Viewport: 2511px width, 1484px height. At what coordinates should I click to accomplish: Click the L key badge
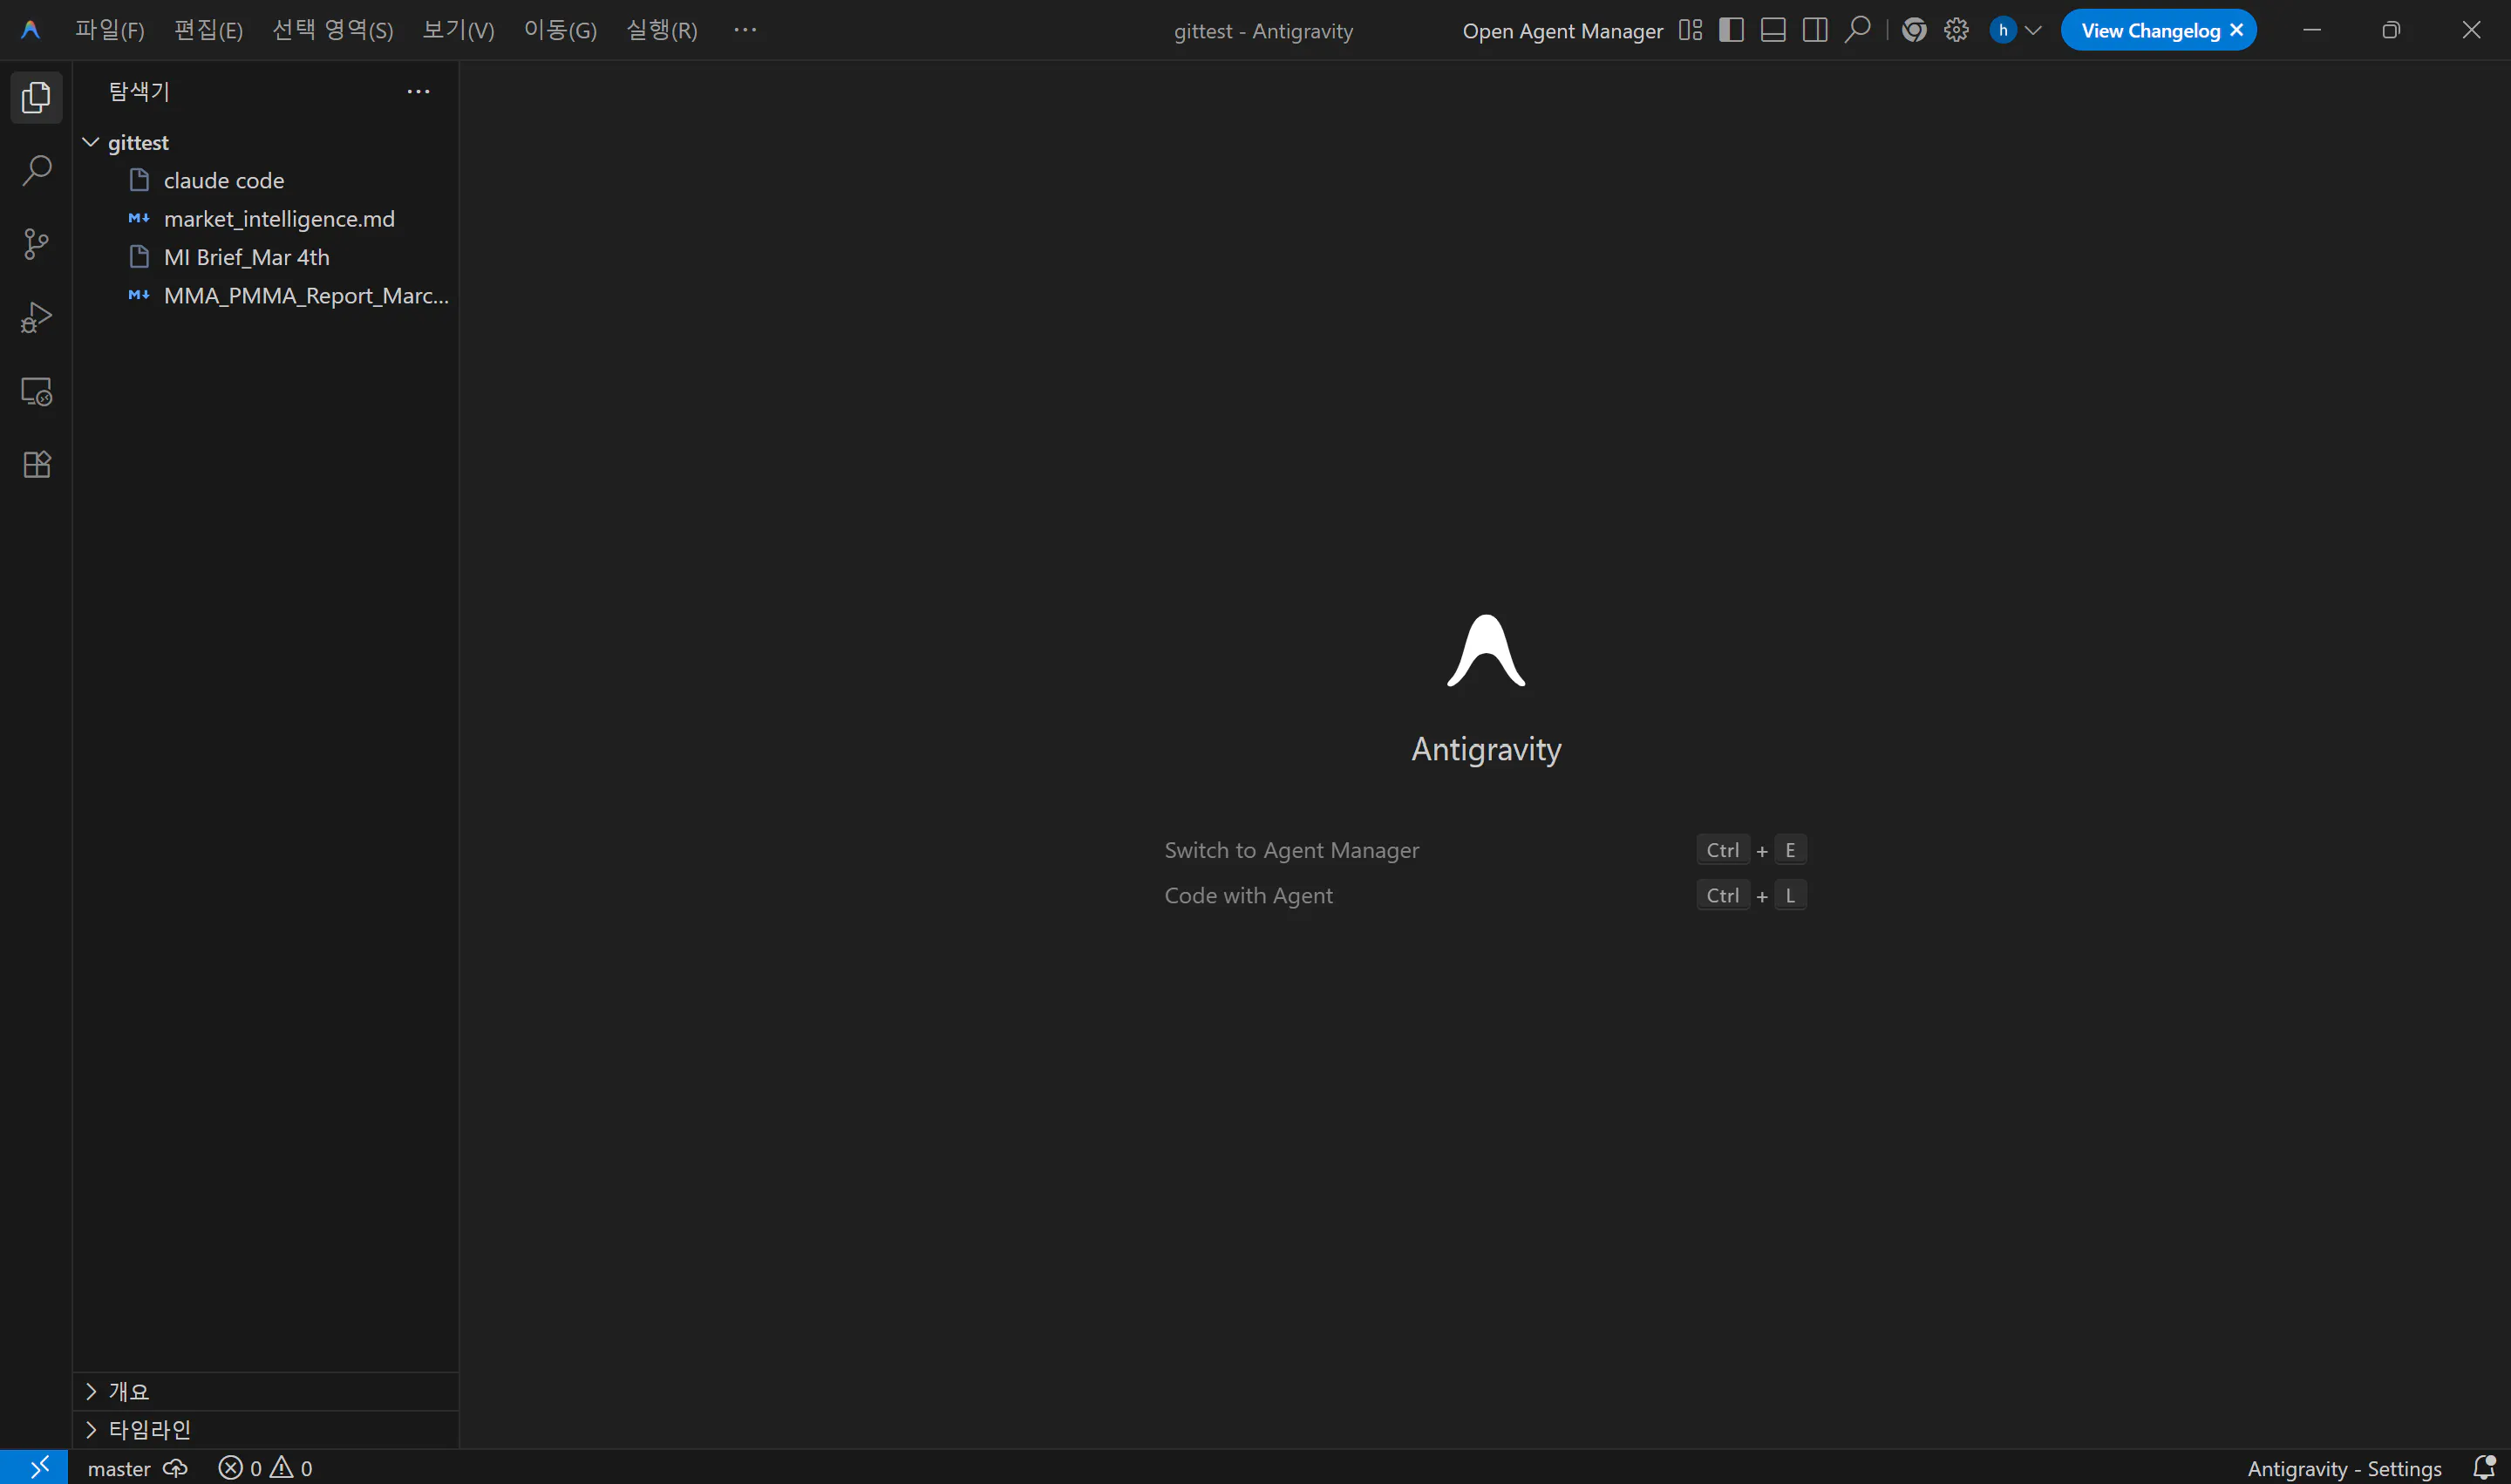click(1790, 895)
